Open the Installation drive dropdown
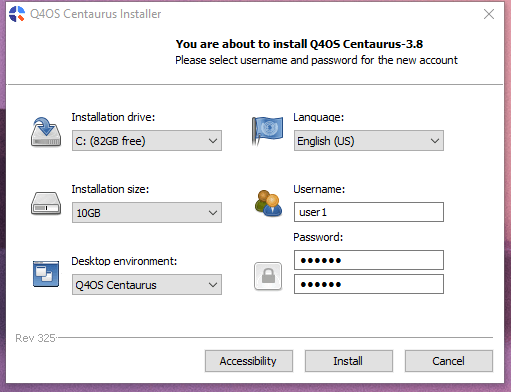 pyautogui.click(x=147, y=141)
